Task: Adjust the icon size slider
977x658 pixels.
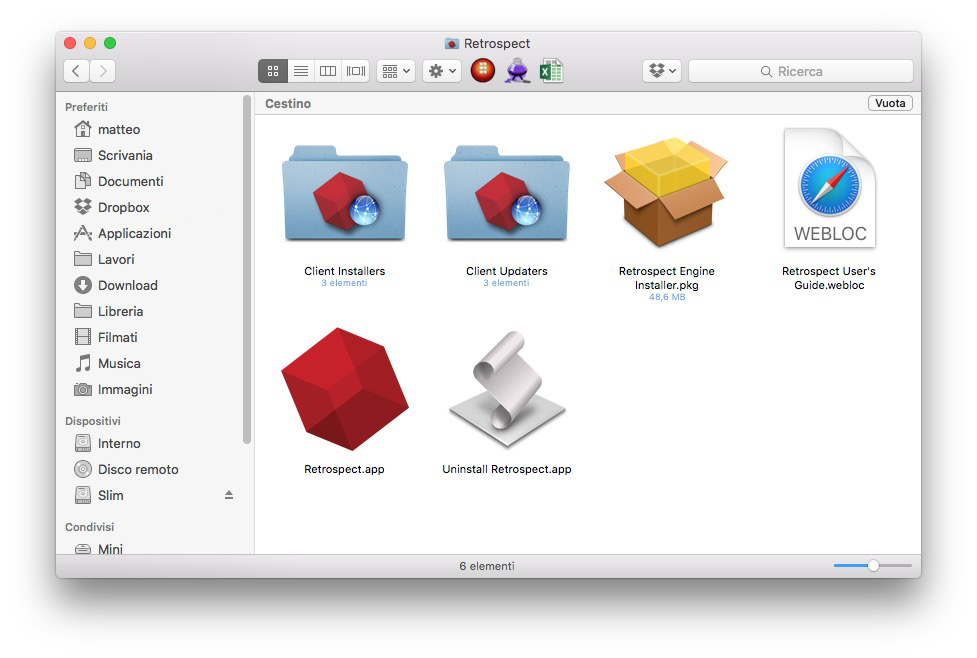Action: click(x=873, y=566)
